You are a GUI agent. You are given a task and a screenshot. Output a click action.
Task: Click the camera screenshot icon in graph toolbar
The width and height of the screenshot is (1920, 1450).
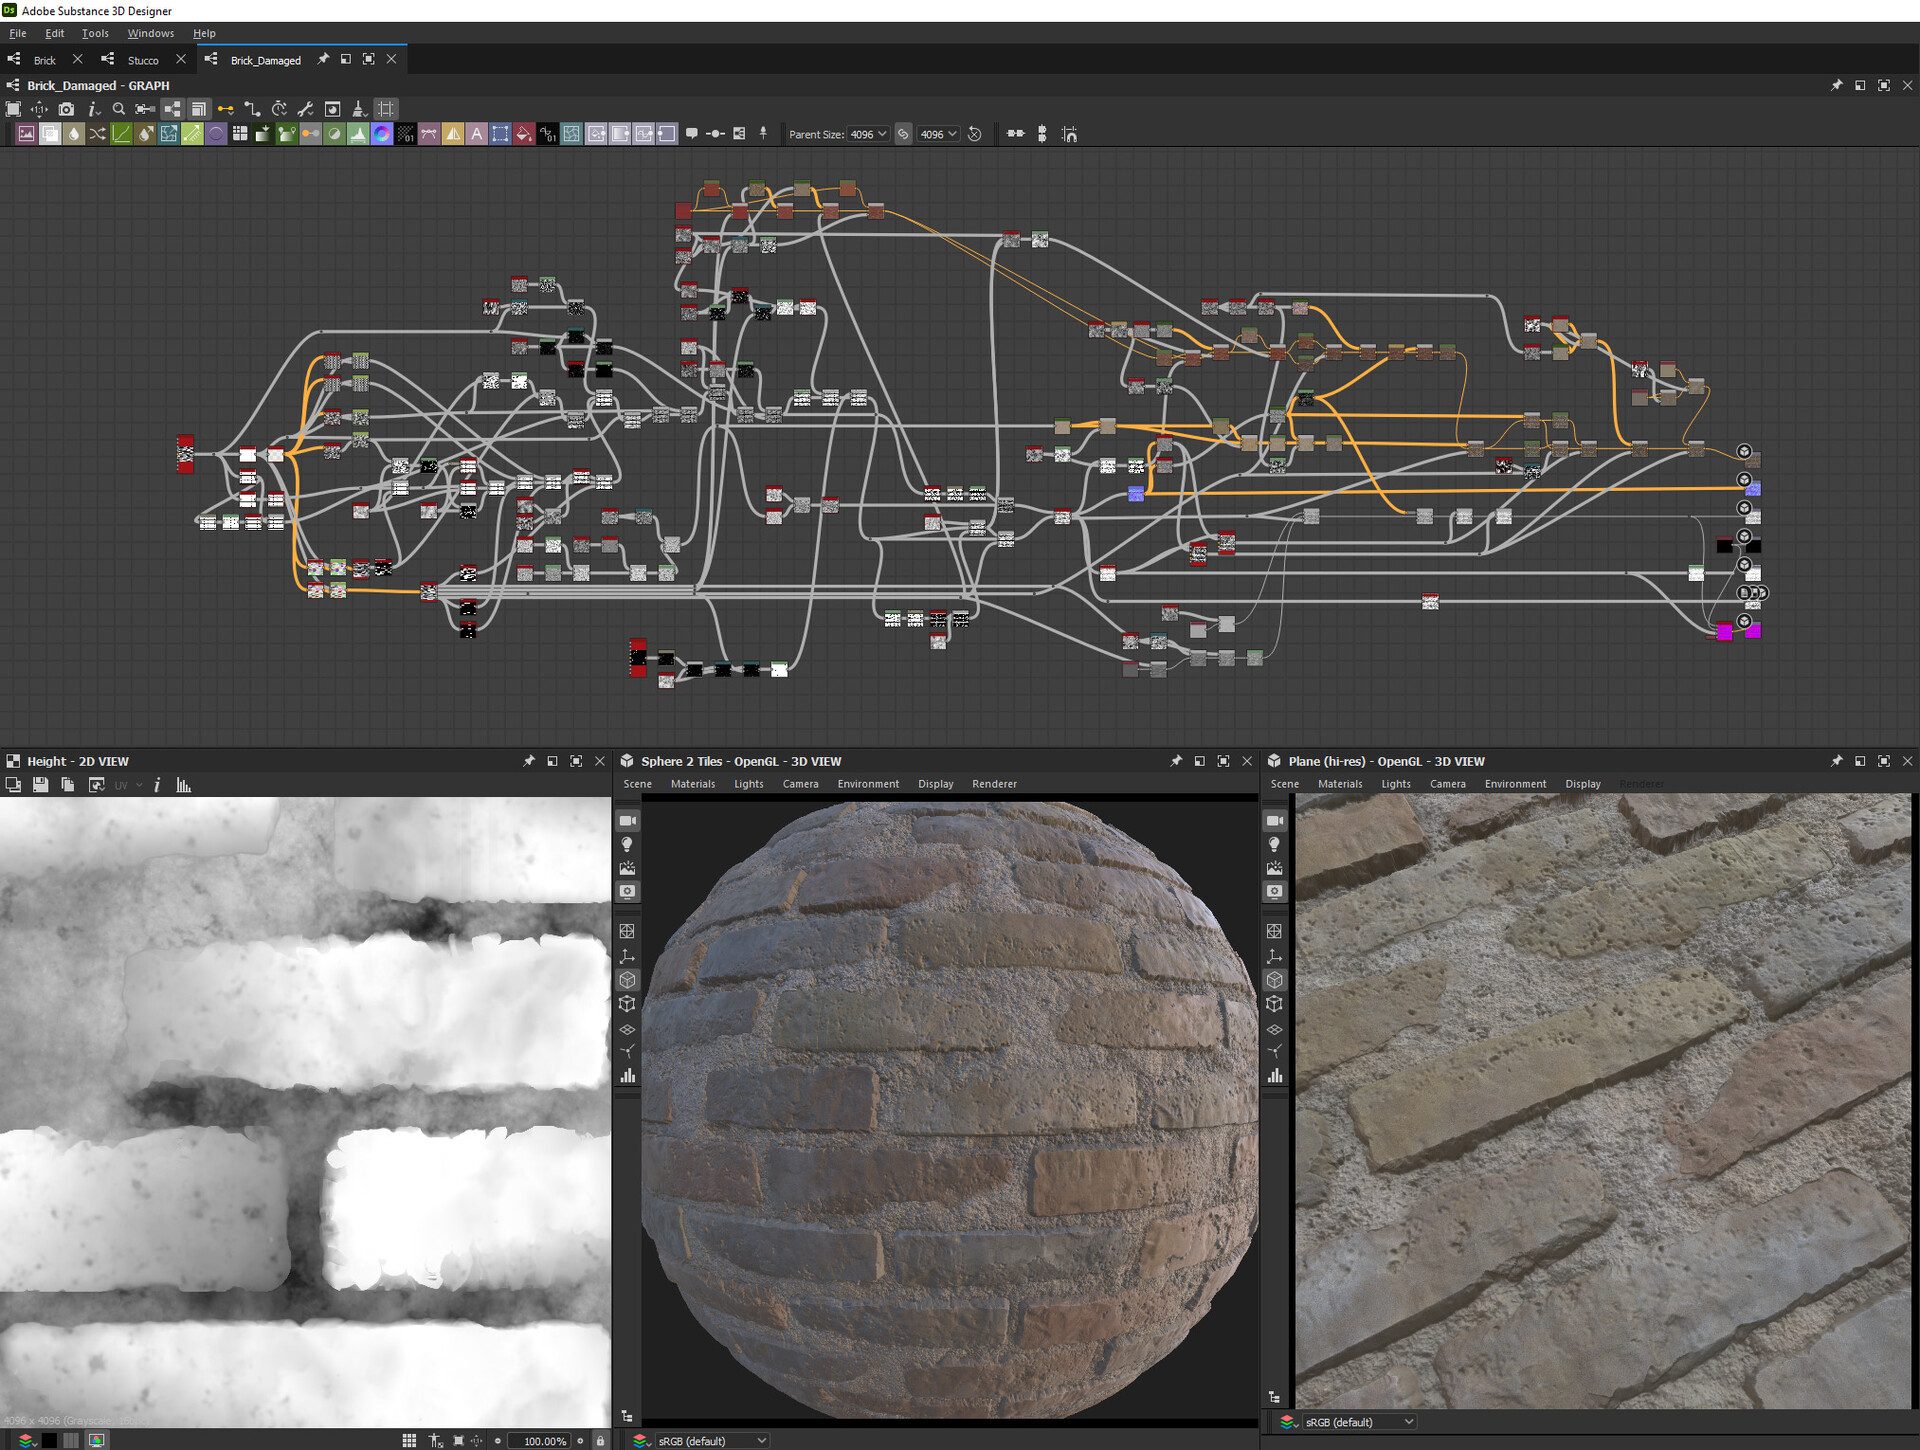(x=66, y=109)
